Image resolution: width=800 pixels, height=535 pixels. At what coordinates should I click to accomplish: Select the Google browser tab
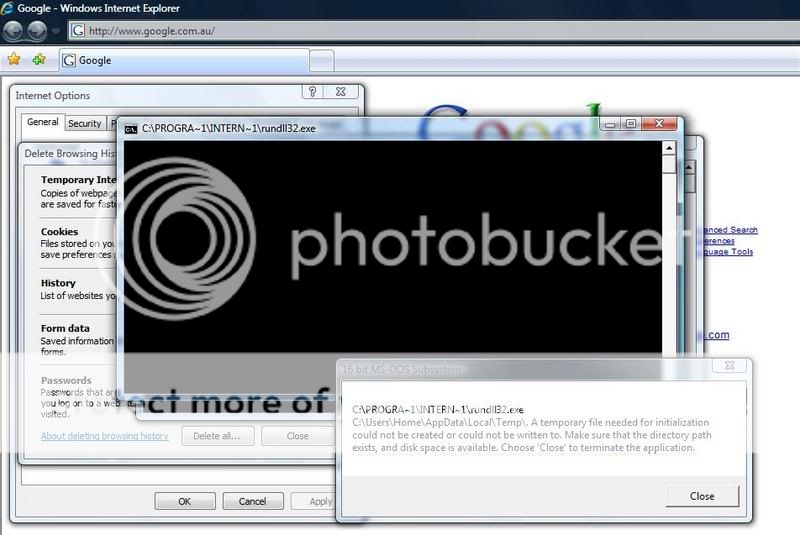(x=184, y=61)
